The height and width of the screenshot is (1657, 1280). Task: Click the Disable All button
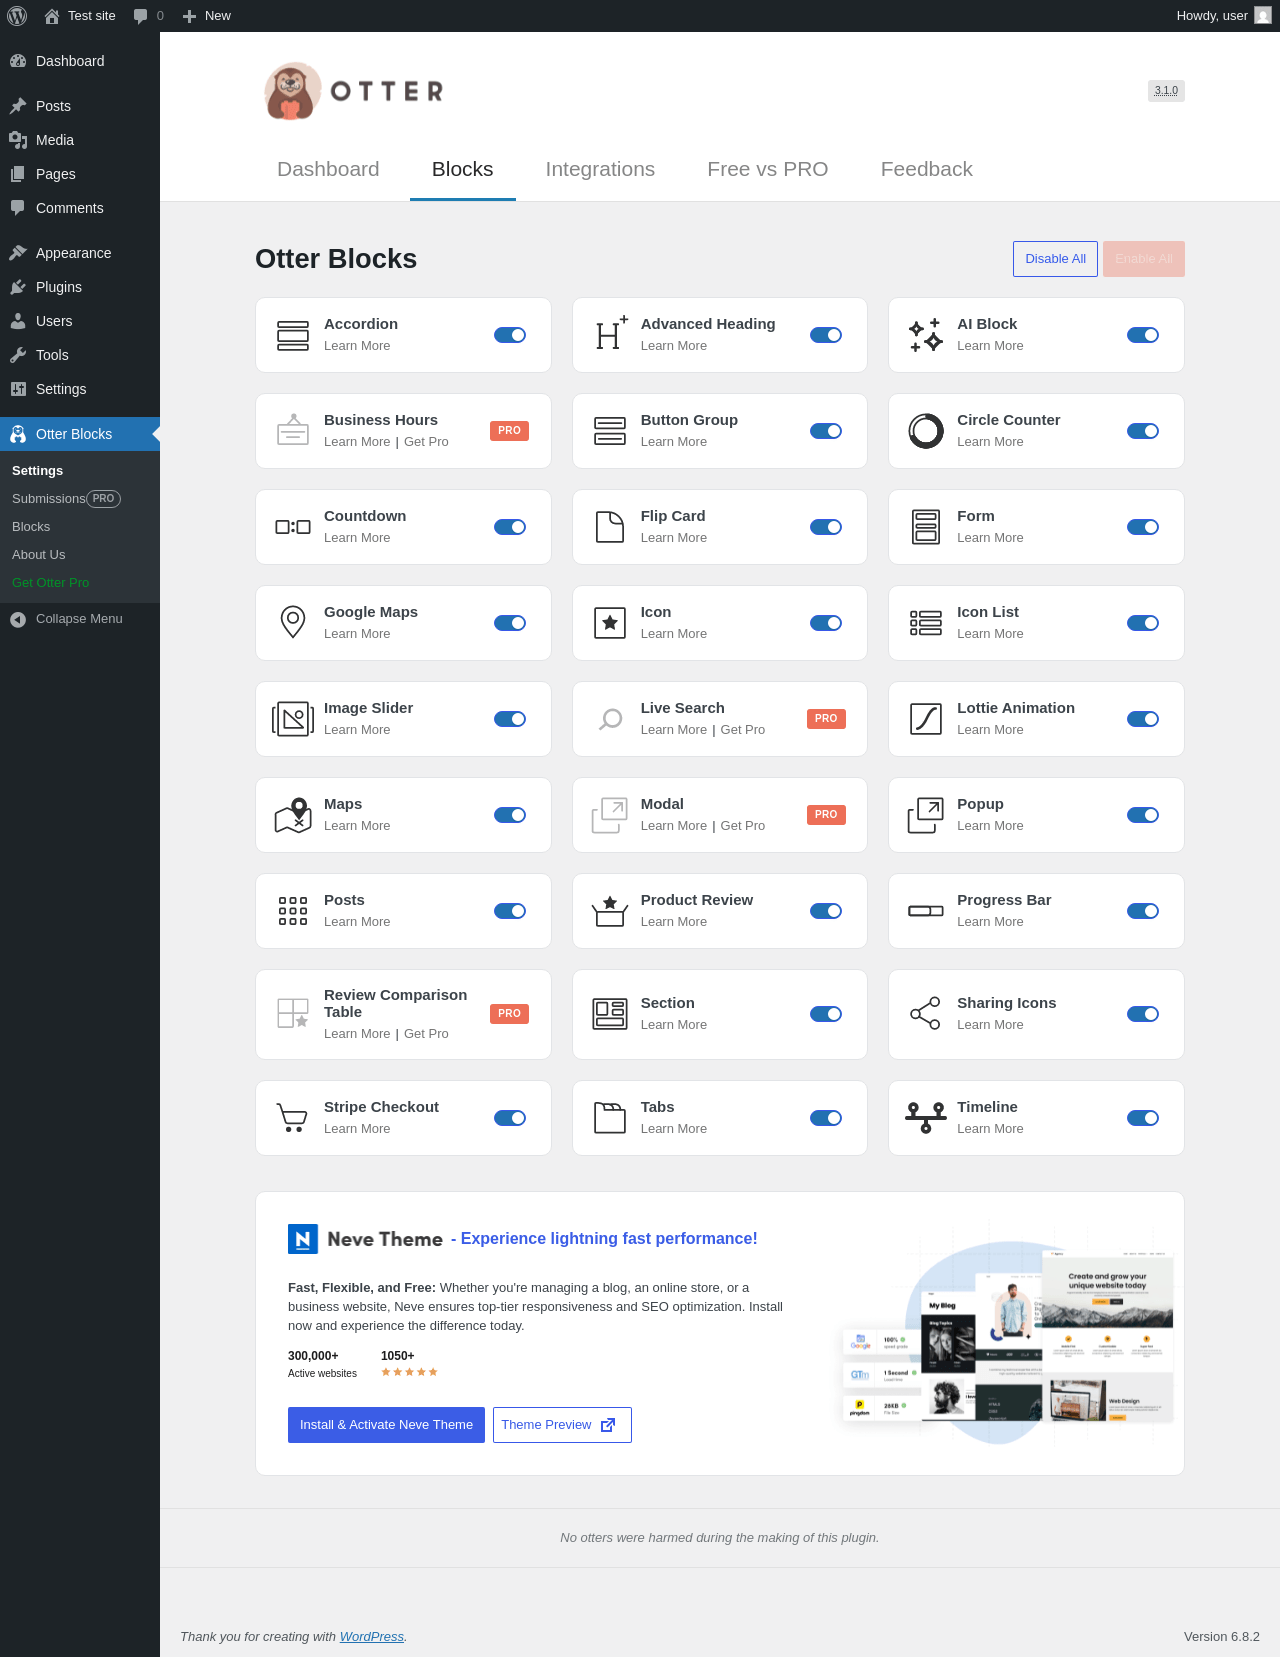pyautogui.click(x=1056, y=259)
